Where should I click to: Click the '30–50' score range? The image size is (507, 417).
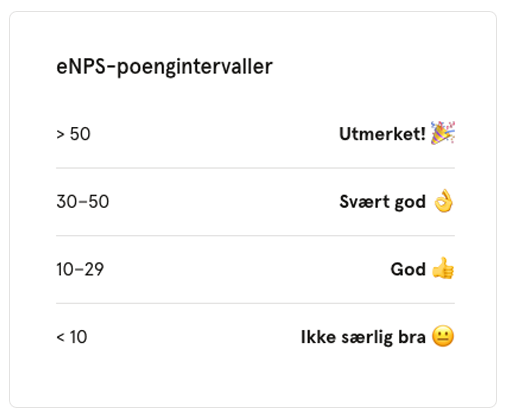pyautogui.click(x=83, y=202)
